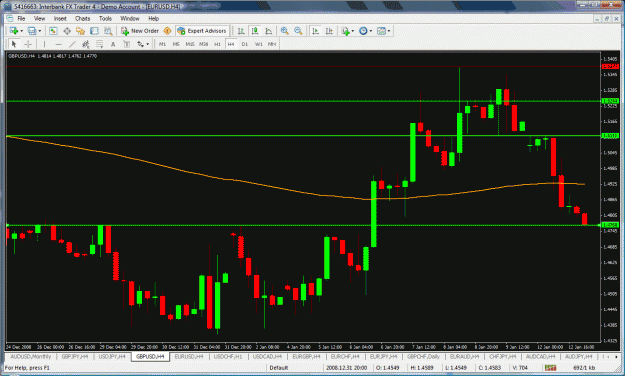Toggle the Market Watch window icon

tap(53, 31)
